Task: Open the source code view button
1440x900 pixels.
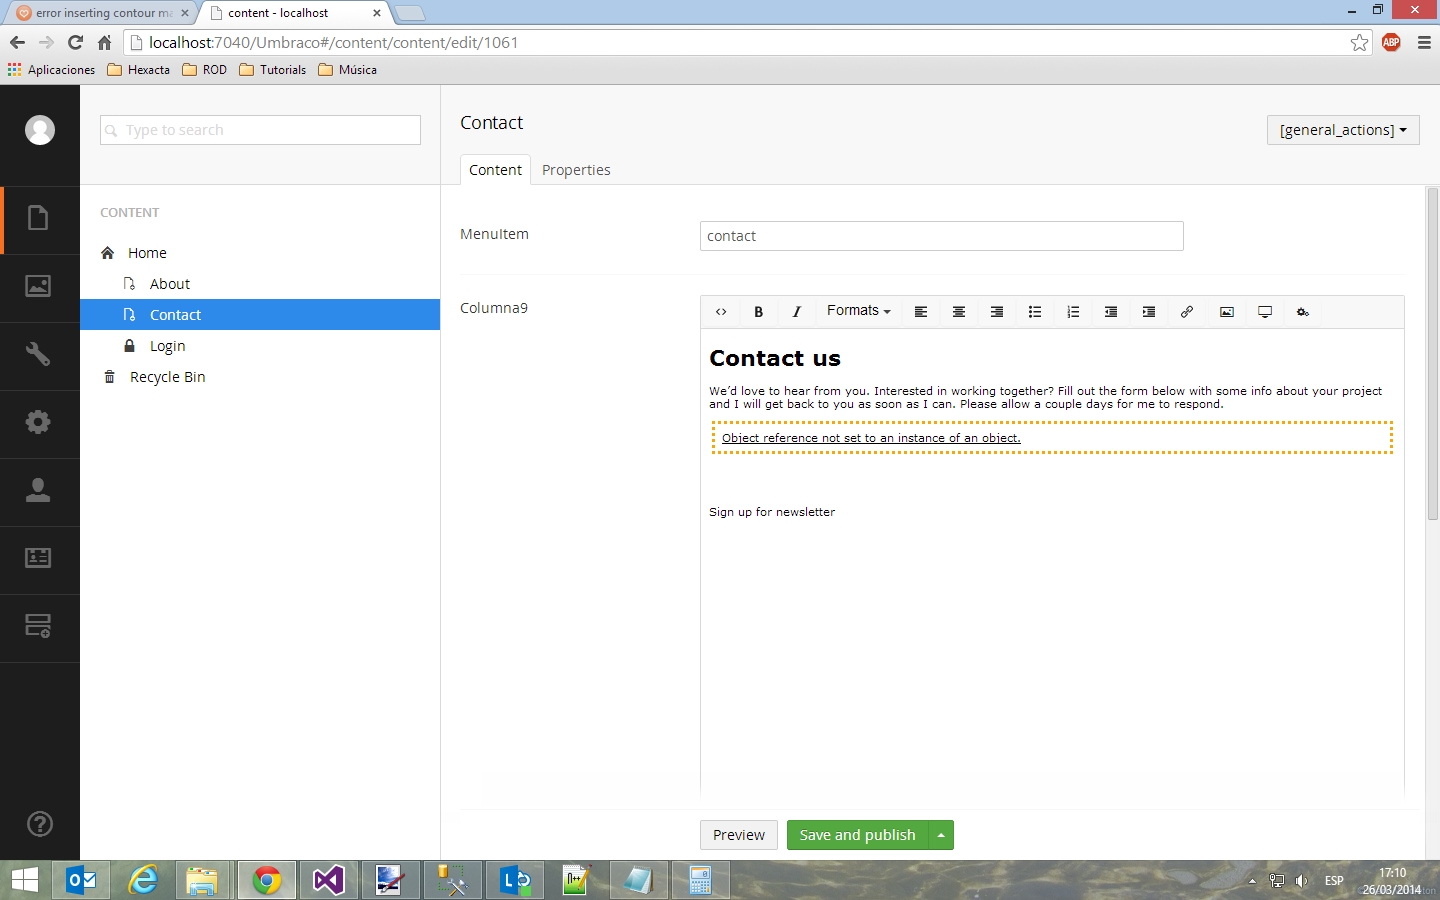Action: [721, 312]
